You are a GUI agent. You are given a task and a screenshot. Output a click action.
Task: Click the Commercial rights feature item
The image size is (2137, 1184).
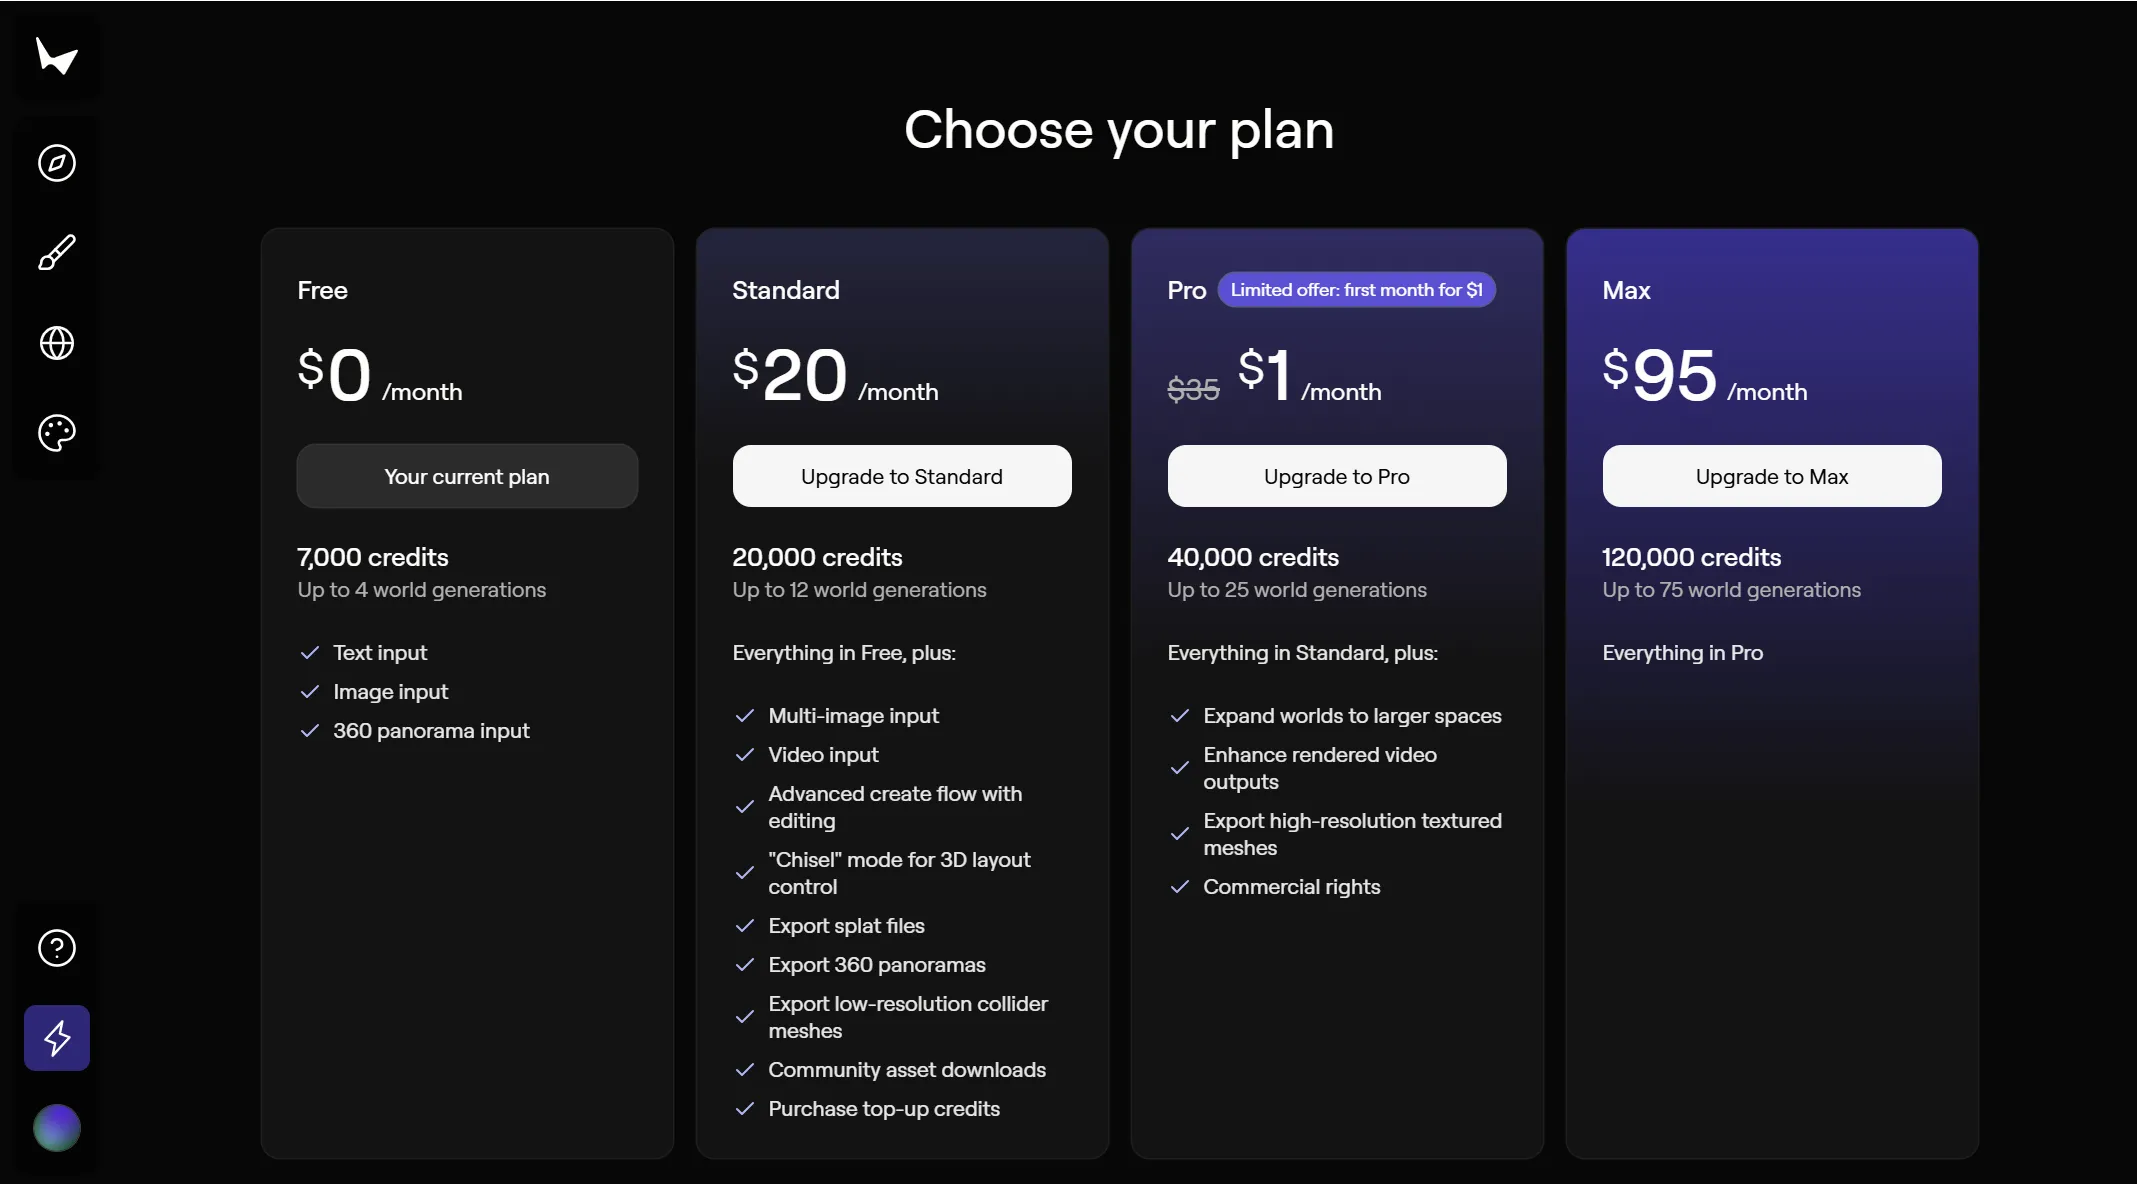[1291, 887]
